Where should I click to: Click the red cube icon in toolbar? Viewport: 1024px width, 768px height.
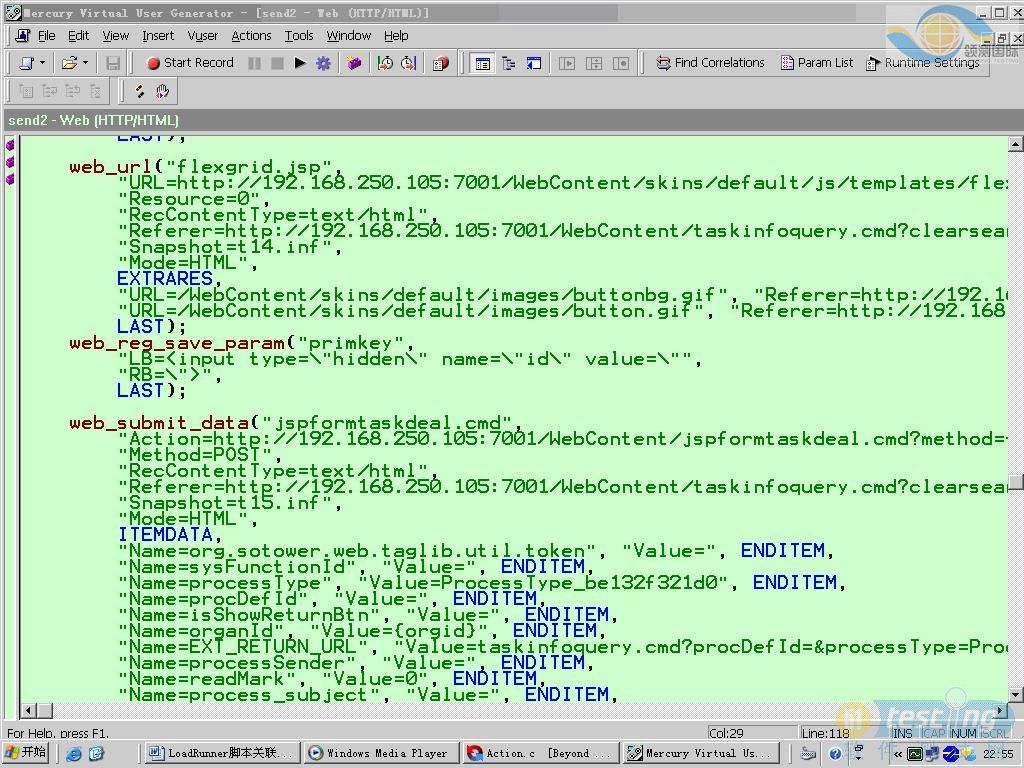pyautogui.click(x=441, y=63)
